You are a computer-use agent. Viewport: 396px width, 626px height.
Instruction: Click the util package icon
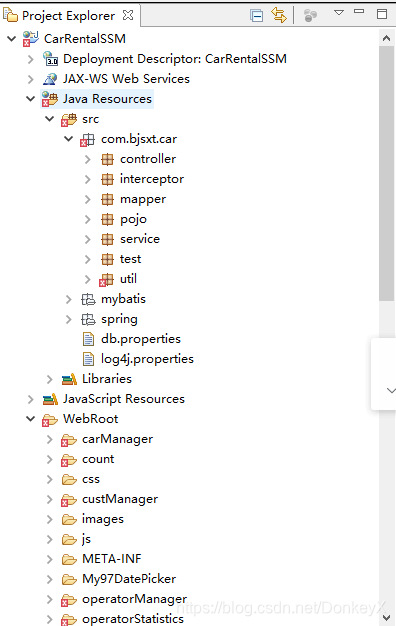click(x=107, y=279)
